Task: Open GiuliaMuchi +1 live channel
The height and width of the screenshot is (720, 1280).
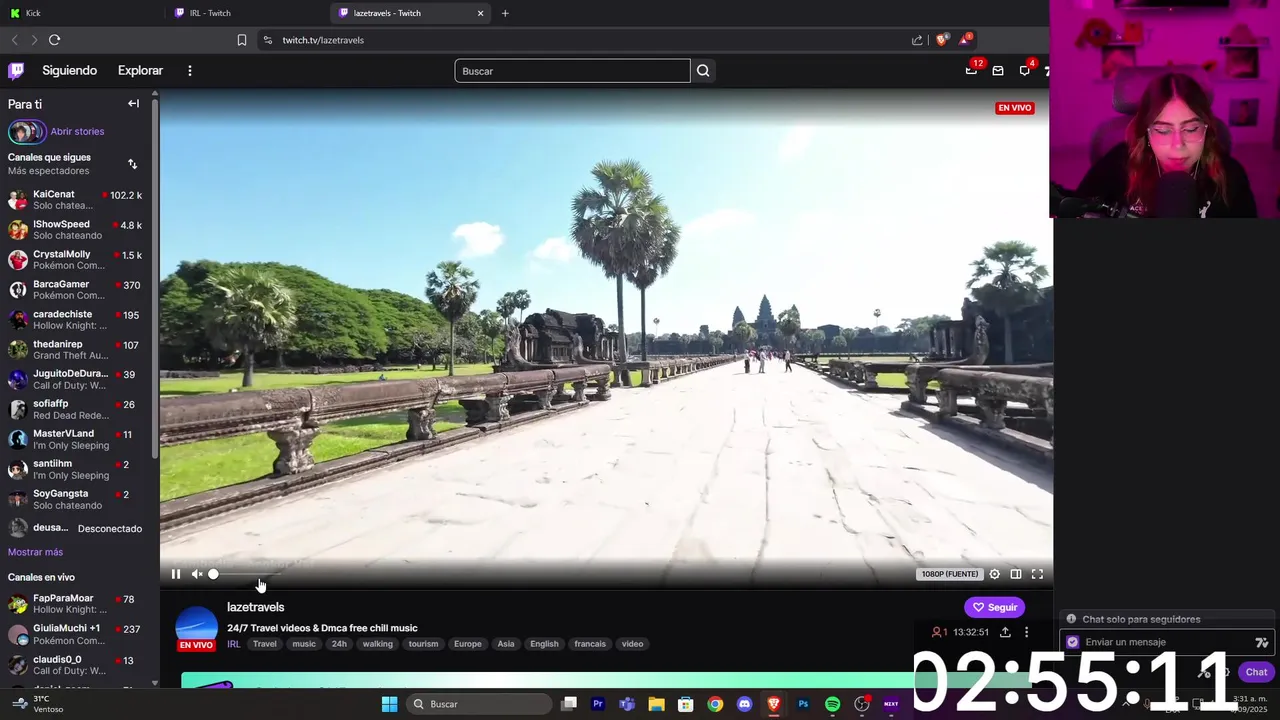Action: [77, 634]
